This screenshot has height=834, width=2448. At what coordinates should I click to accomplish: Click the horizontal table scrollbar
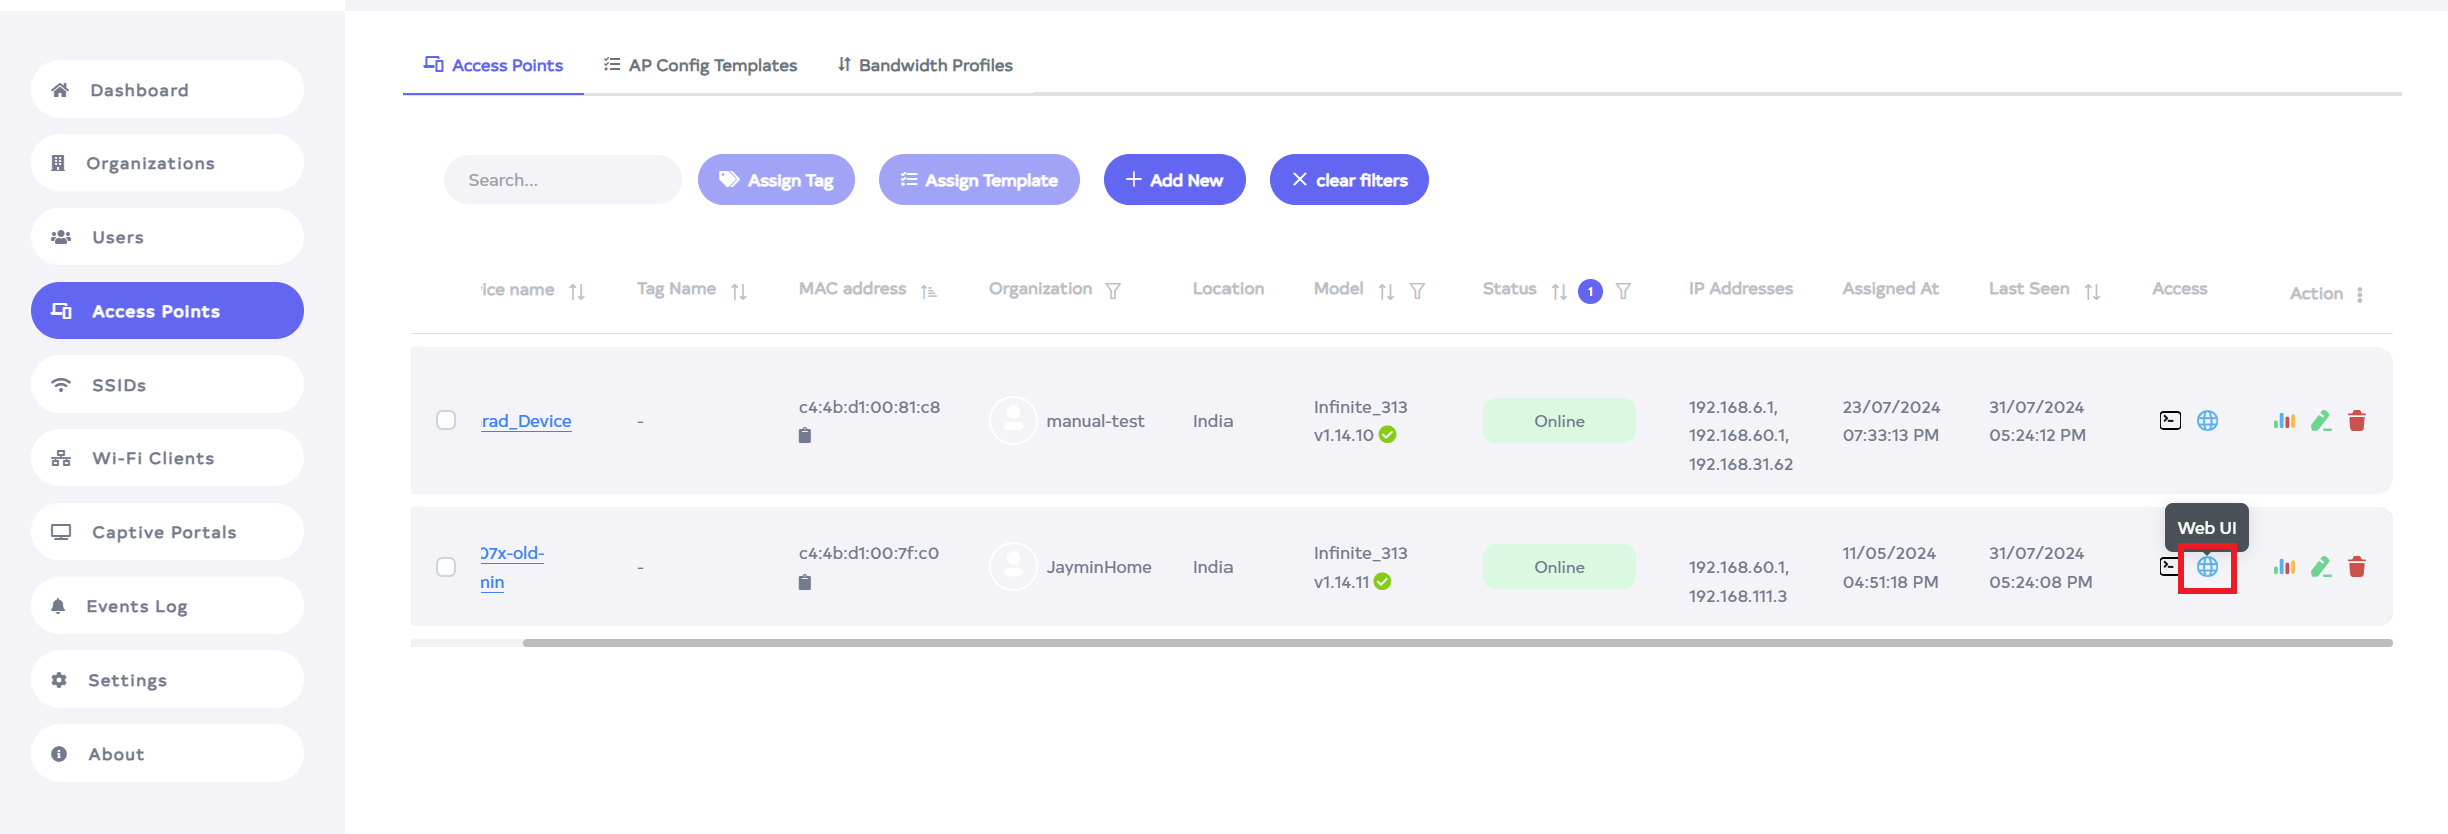1456,643
